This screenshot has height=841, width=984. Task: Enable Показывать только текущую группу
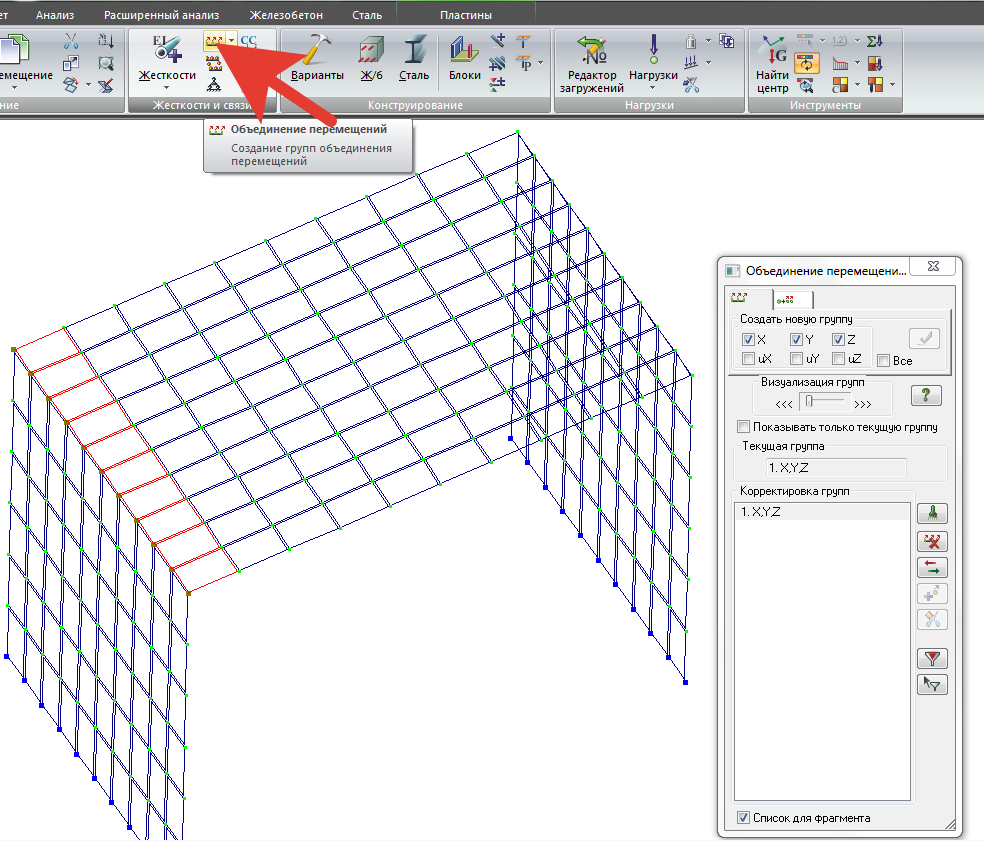click(x=744, y=427)
